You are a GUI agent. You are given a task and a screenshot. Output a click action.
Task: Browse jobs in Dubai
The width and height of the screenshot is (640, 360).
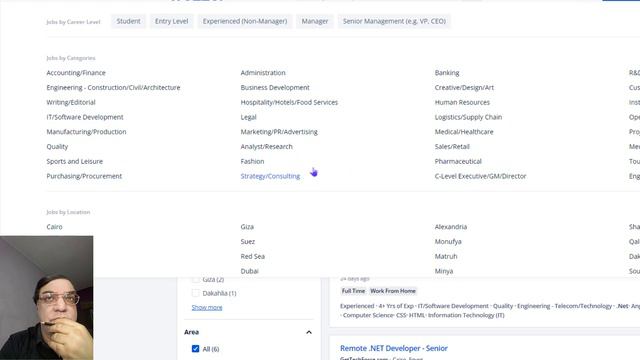coord(249,271)
